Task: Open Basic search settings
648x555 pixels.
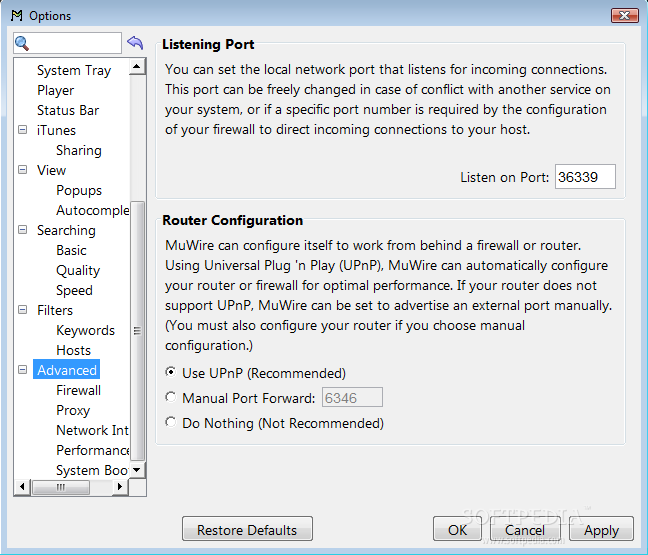Action: pos(71,250)
